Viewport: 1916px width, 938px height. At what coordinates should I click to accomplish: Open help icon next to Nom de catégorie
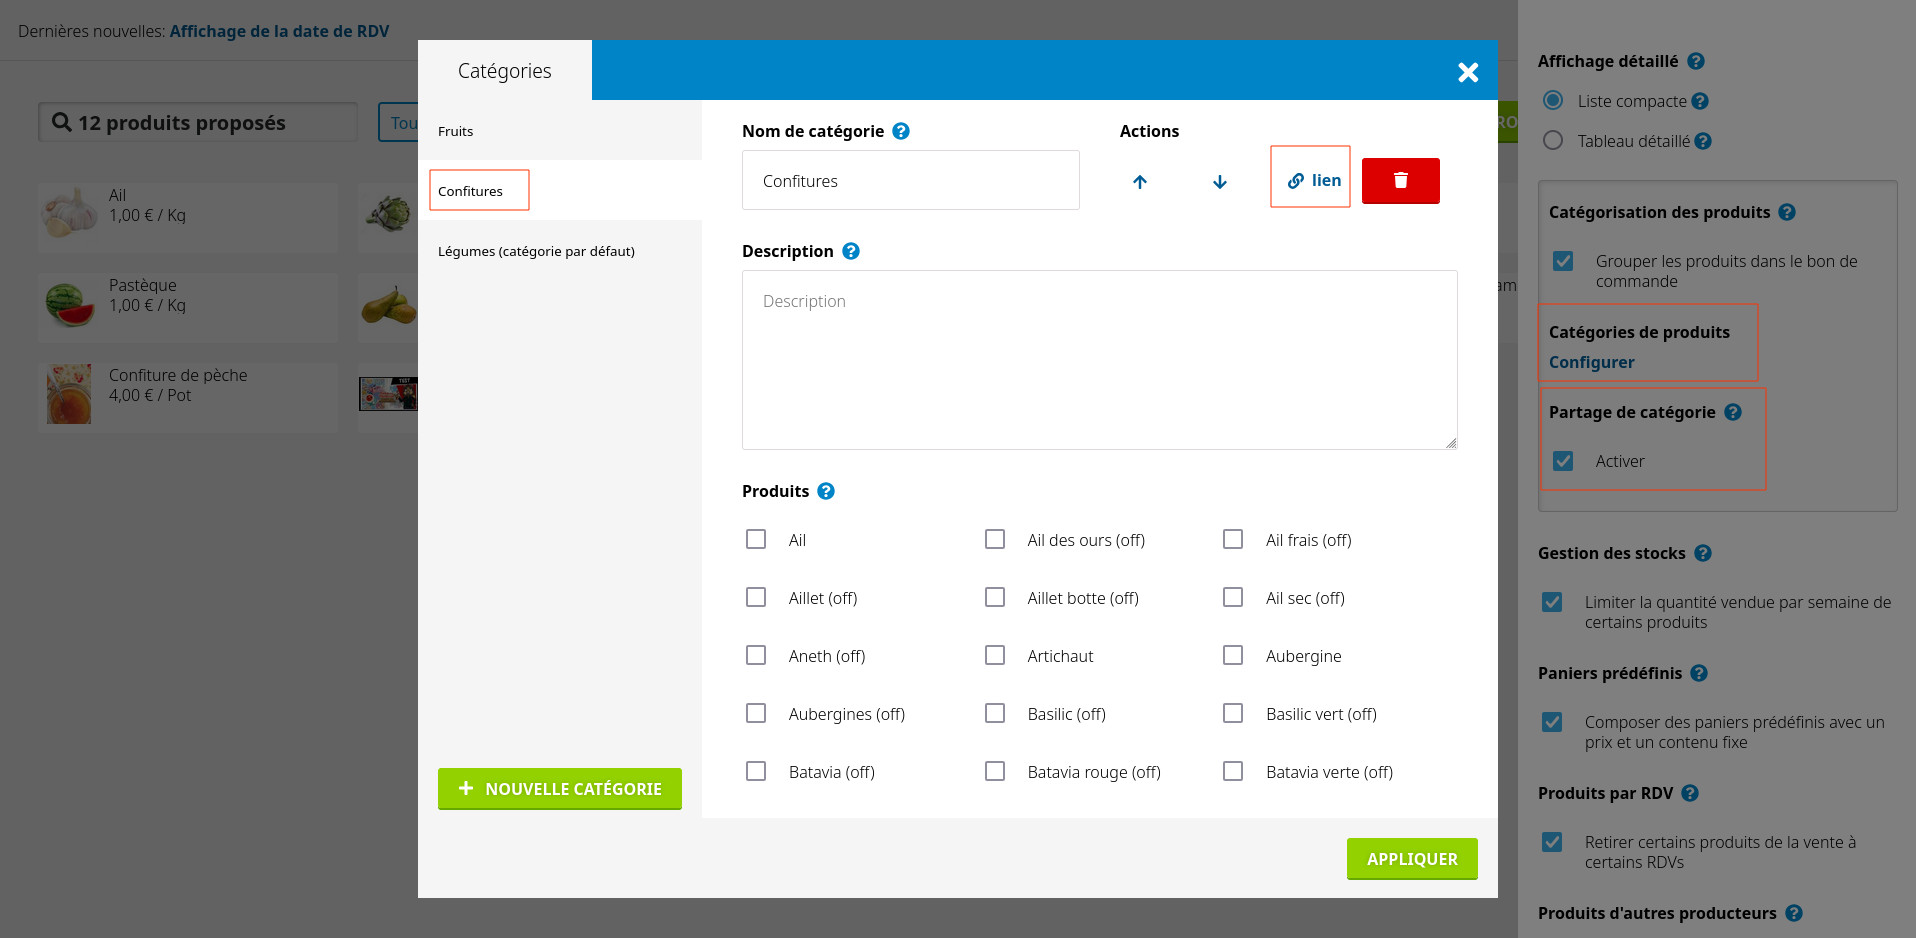coord(901,131)
